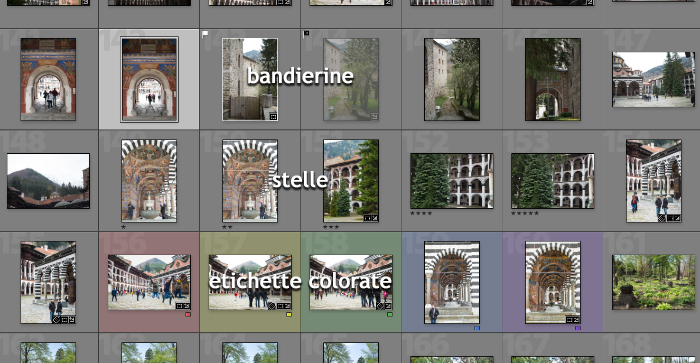Viewport: 700px width, 363px height.
Task: Click the red color label in cell 156
Action: tap(188, 315)
